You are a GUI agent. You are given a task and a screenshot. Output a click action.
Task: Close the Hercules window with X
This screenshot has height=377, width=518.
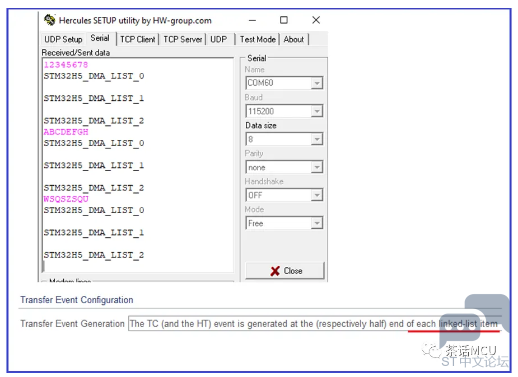tap(316, 20)
